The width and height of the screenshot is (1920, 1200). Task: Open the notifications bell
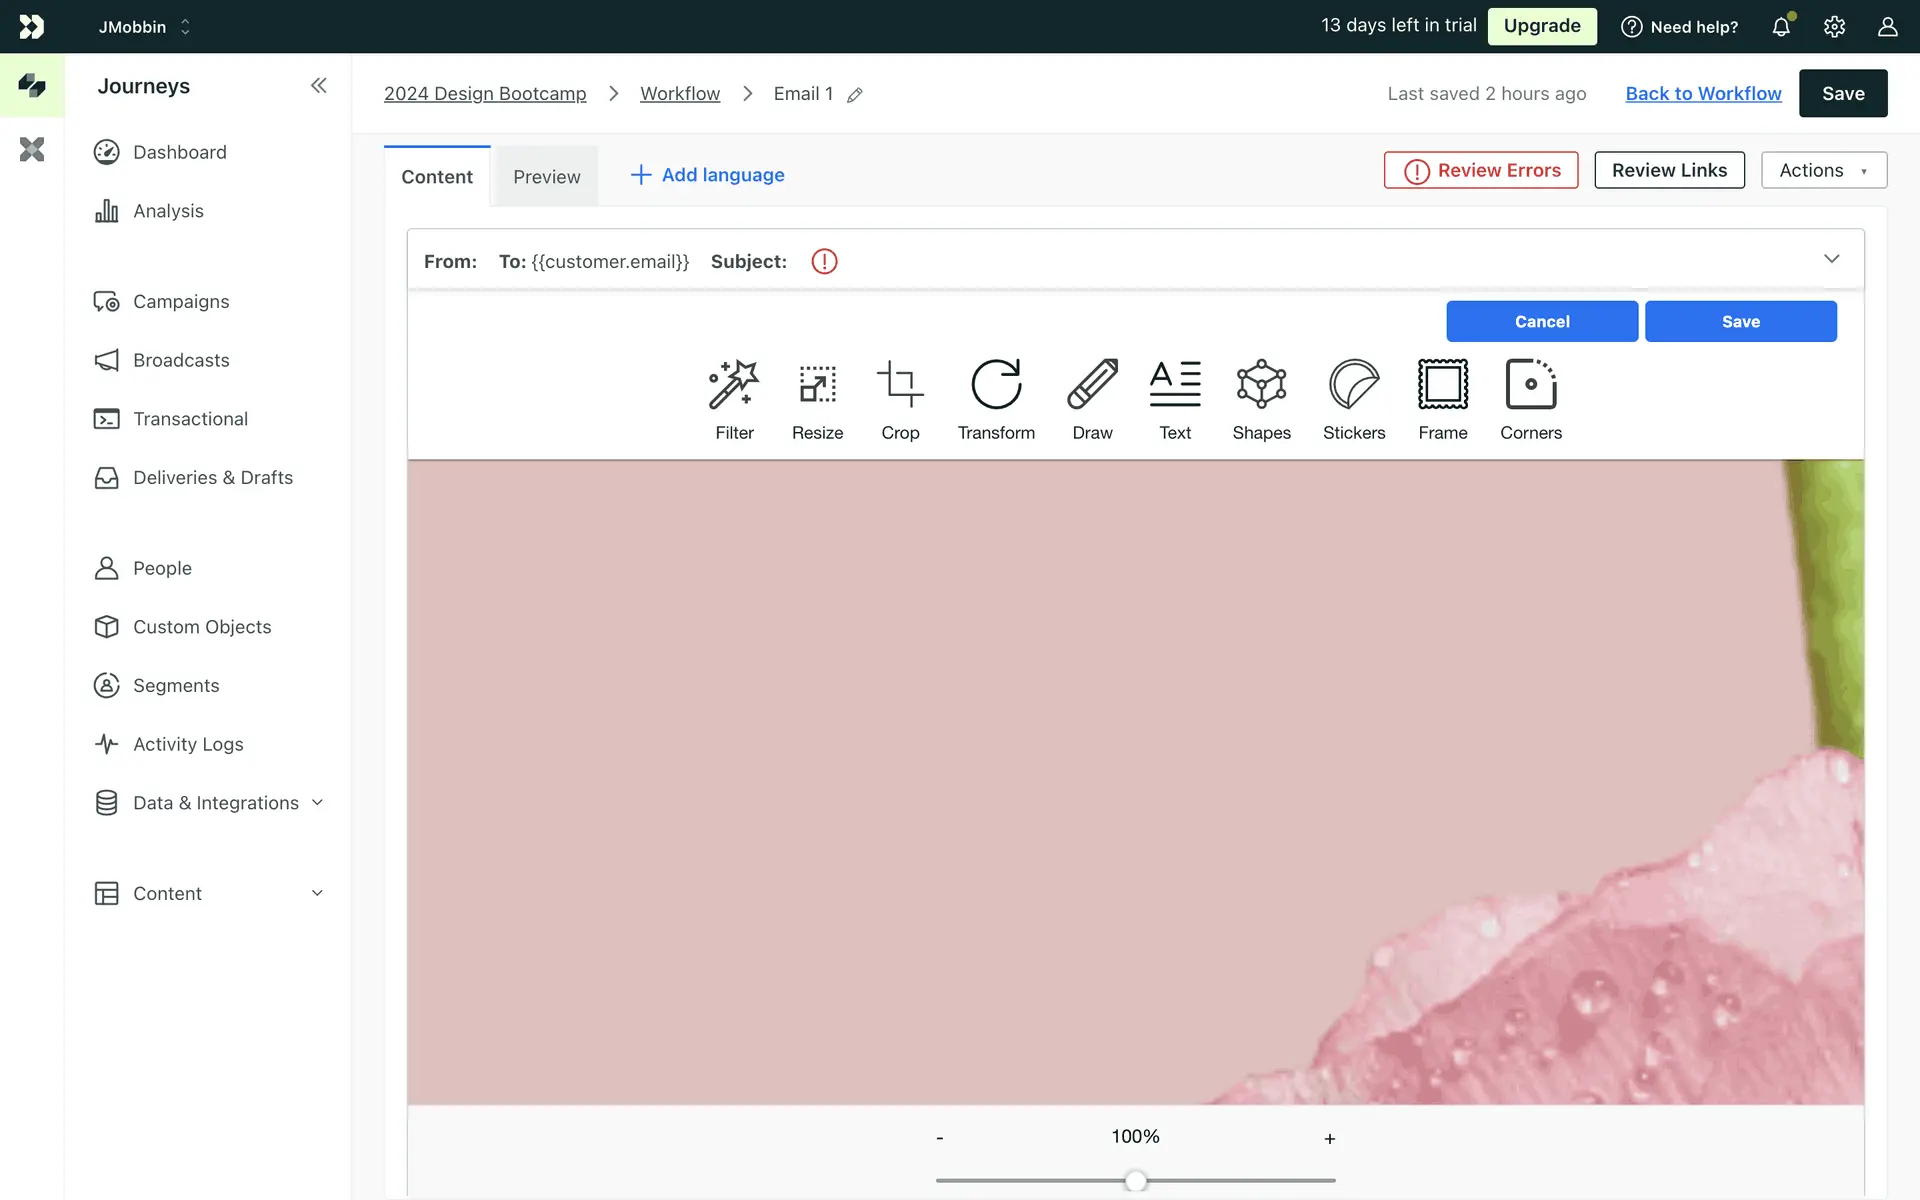tap(1781, 27)
